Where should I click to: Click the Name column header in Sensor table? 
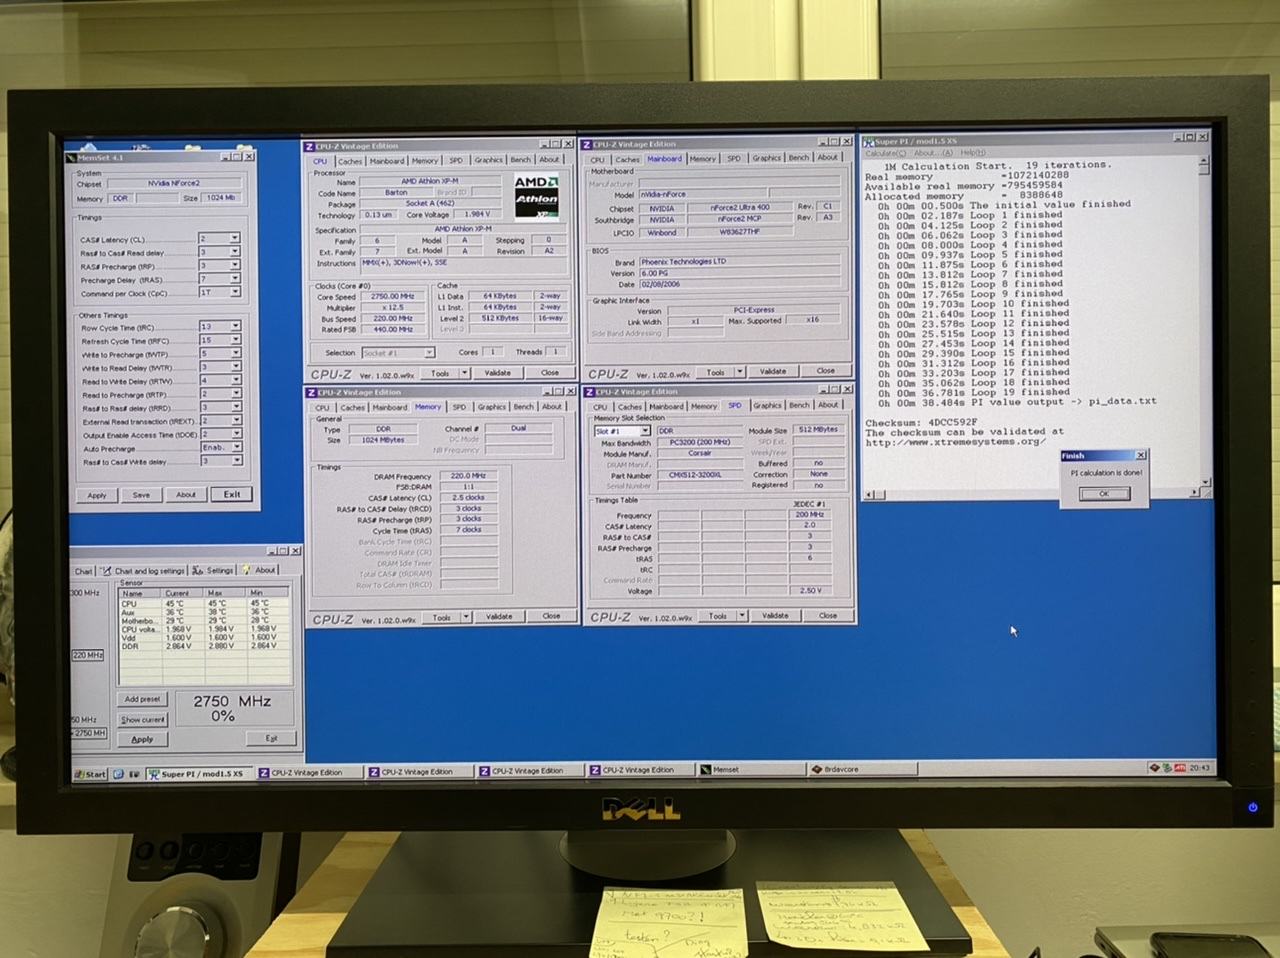click(x=141, y=593)
